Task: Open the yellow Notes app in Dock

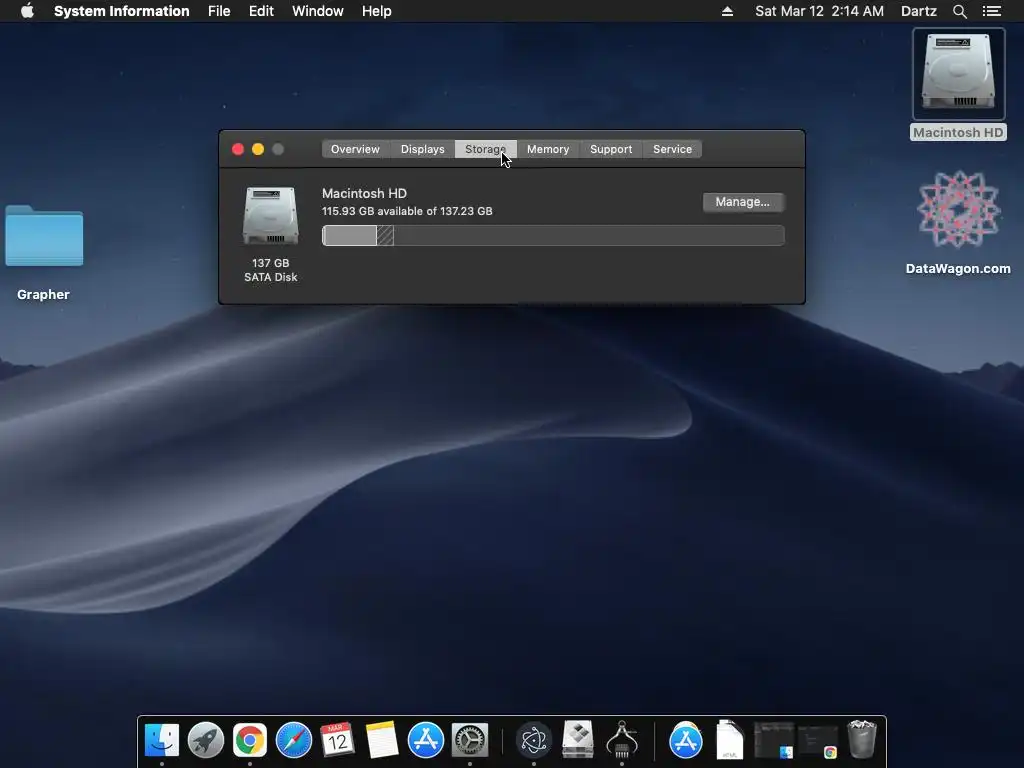Action: pos(381,740)
